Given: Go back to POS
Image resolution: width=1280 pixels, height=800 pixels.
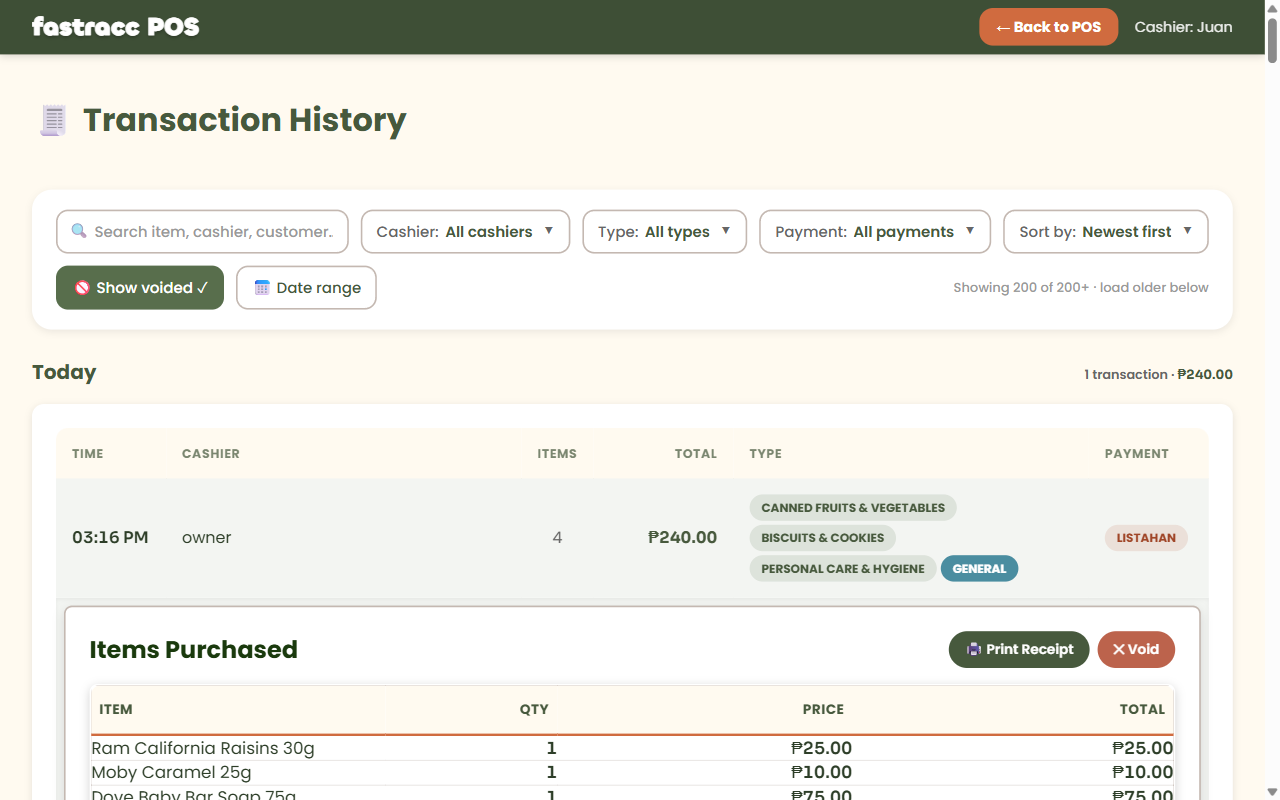Looking at the screenshot, I should click(1048, 27).
